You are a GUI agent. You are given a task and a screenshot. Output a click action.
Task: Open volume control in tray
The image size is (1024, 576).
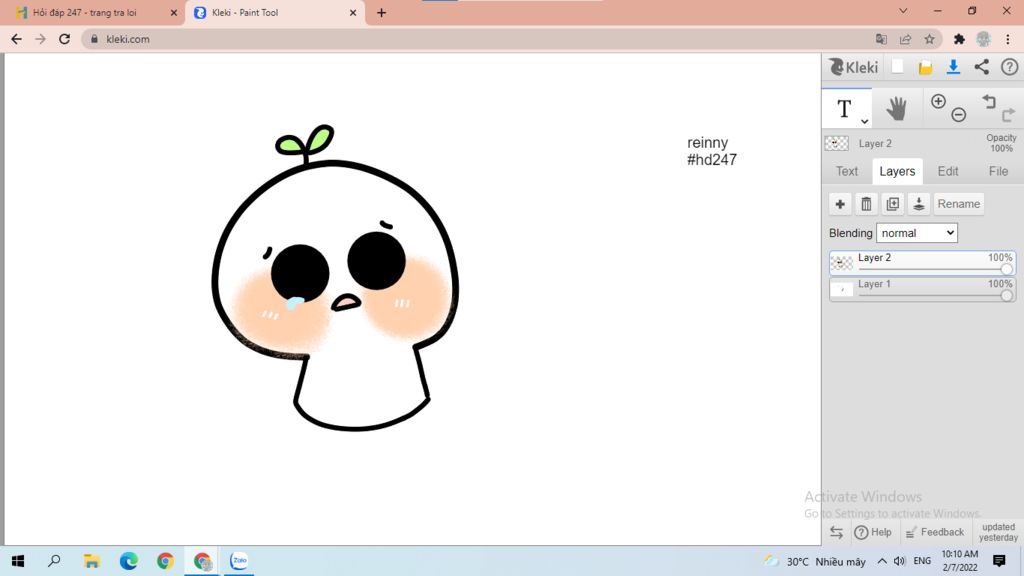(x=899, y=561)
